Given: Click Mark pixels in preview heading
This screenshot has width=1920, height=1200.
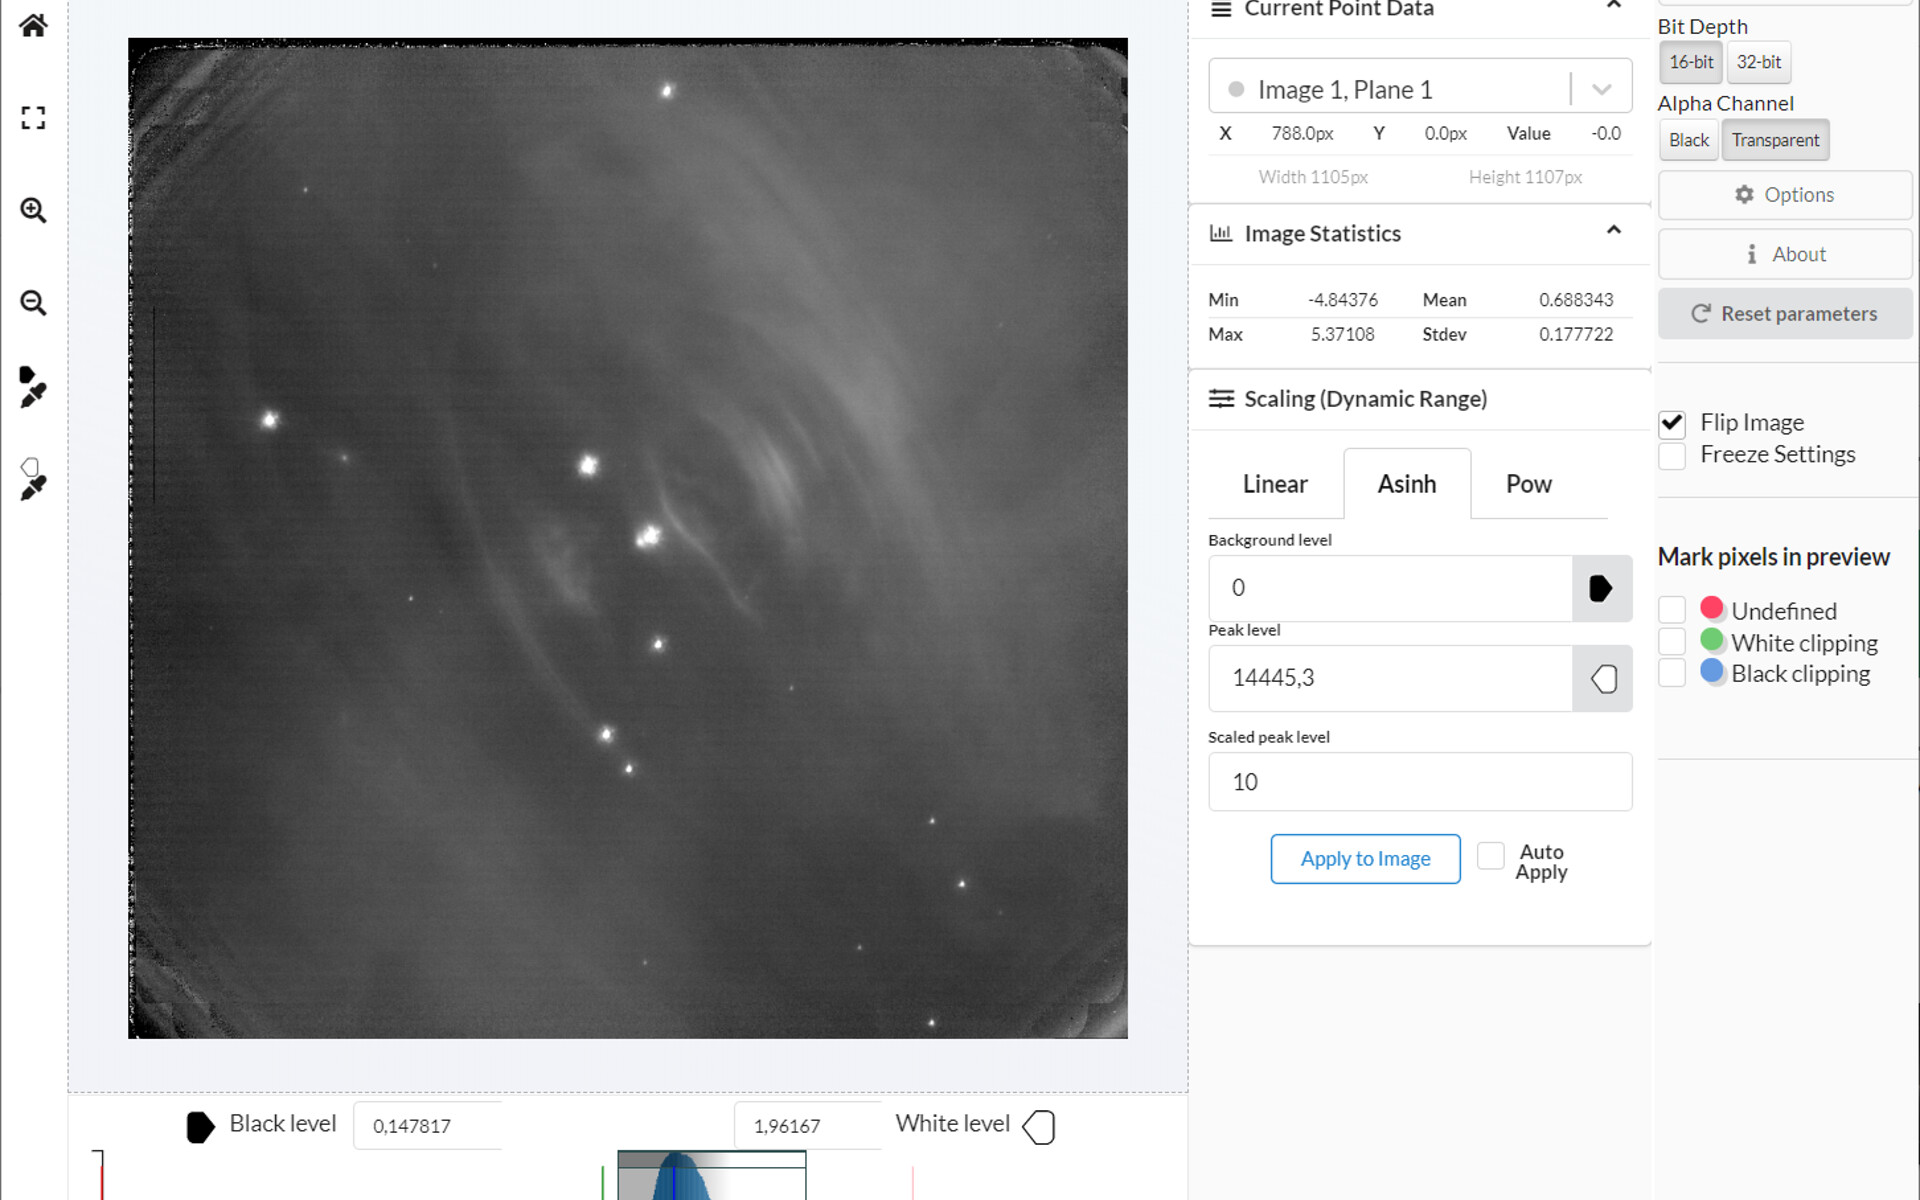Looking at the screenshot, I should pyautogui.click(x=1773, y=557).
